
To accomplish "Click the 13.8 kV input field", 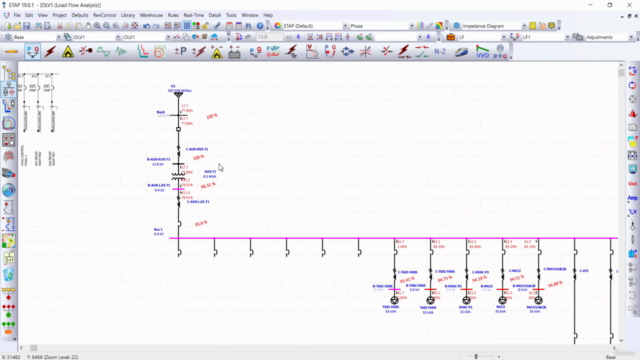I will pyautogui.click(x=269, y=37).
